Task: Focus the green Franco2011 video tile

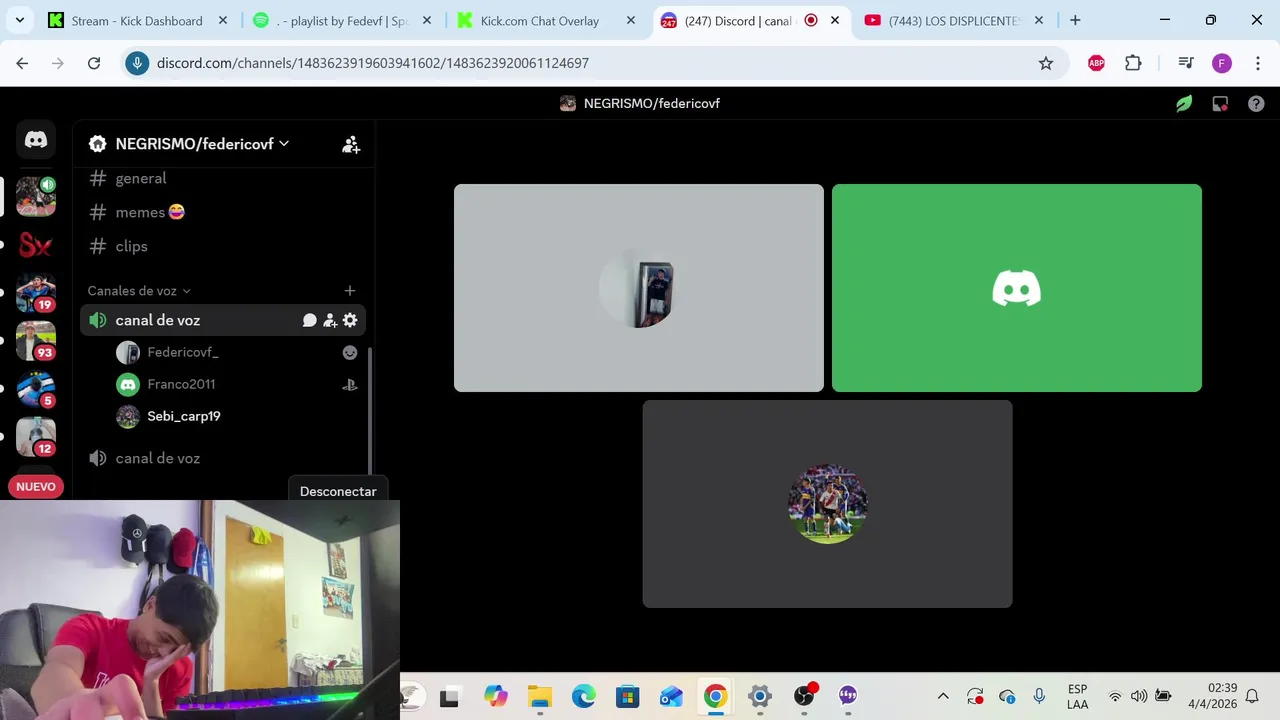Action: [x=1017, y=288]
